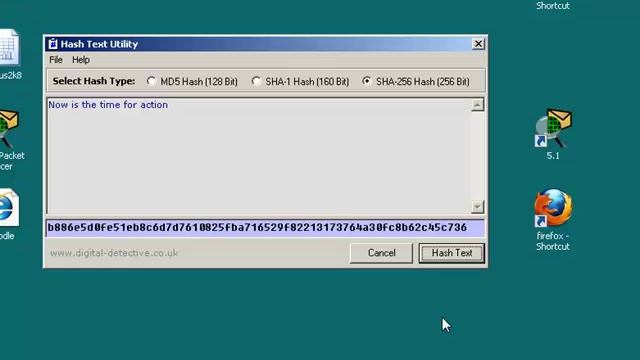Screen dimensions: 640x360
Task: Click the 'Select Hash Type:' label
Action: pos(94,81)
